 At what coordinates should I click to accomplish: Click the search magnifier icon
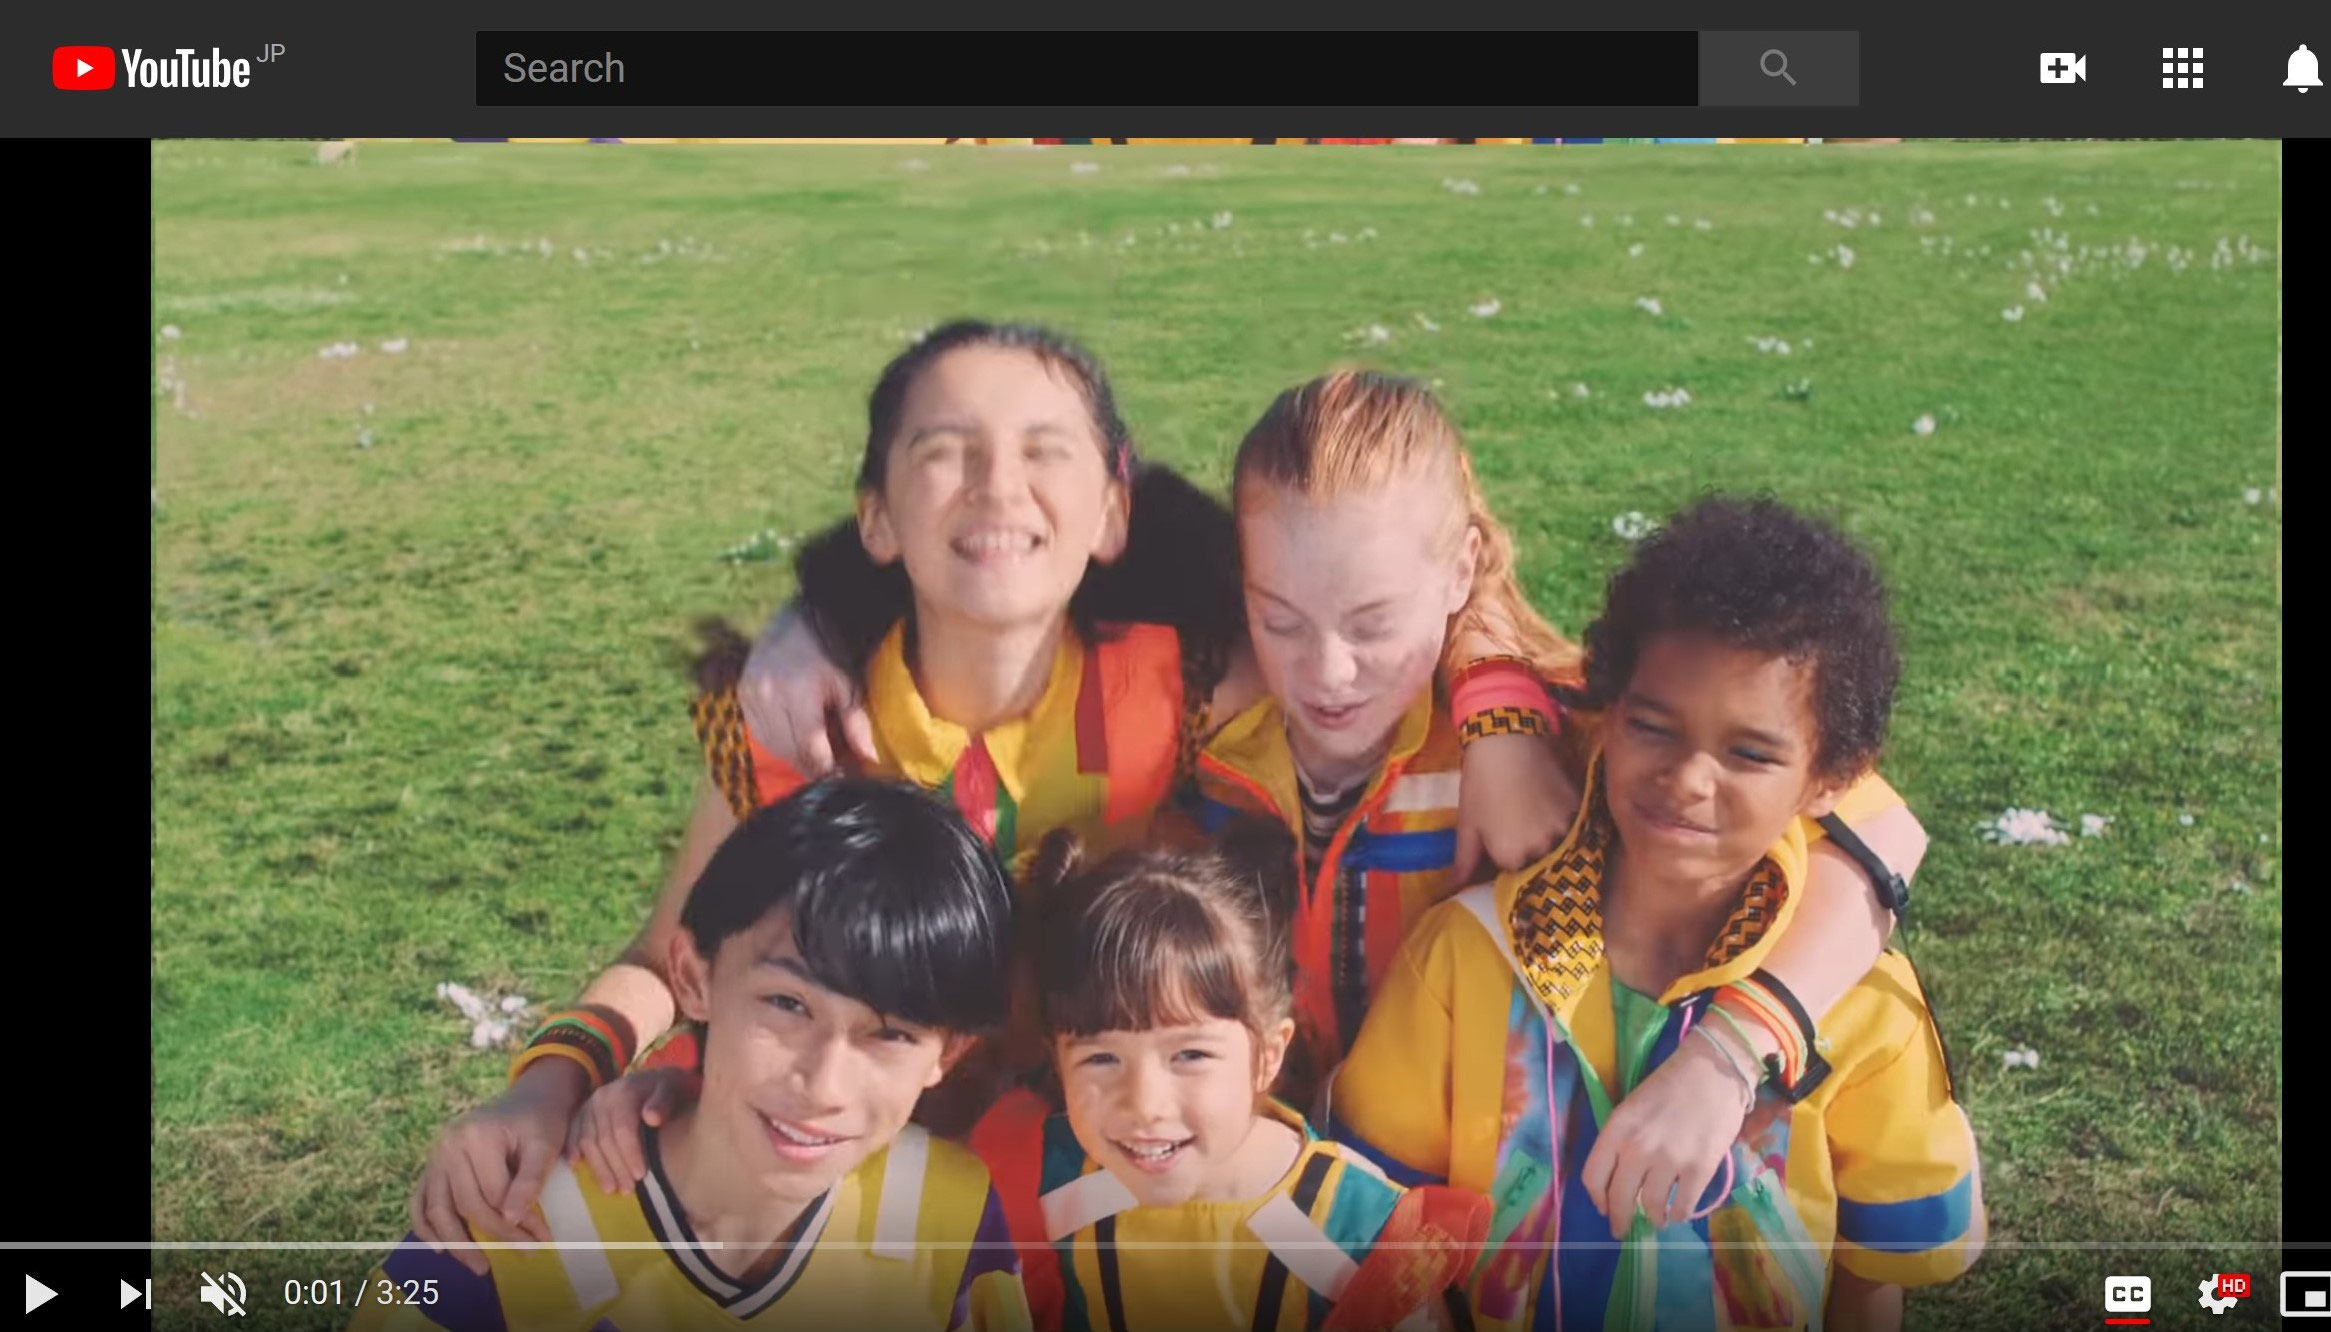pos(1777,68)
